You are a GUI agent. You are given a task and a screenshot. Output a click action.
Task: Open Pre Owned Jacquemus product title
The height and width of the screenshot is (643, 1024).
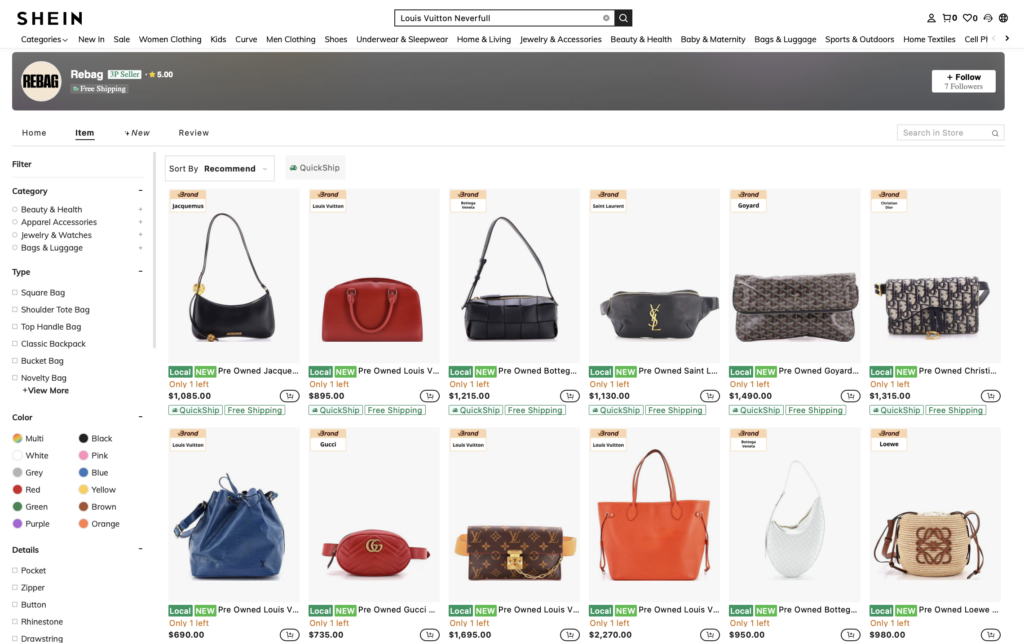tap(258, 371)
